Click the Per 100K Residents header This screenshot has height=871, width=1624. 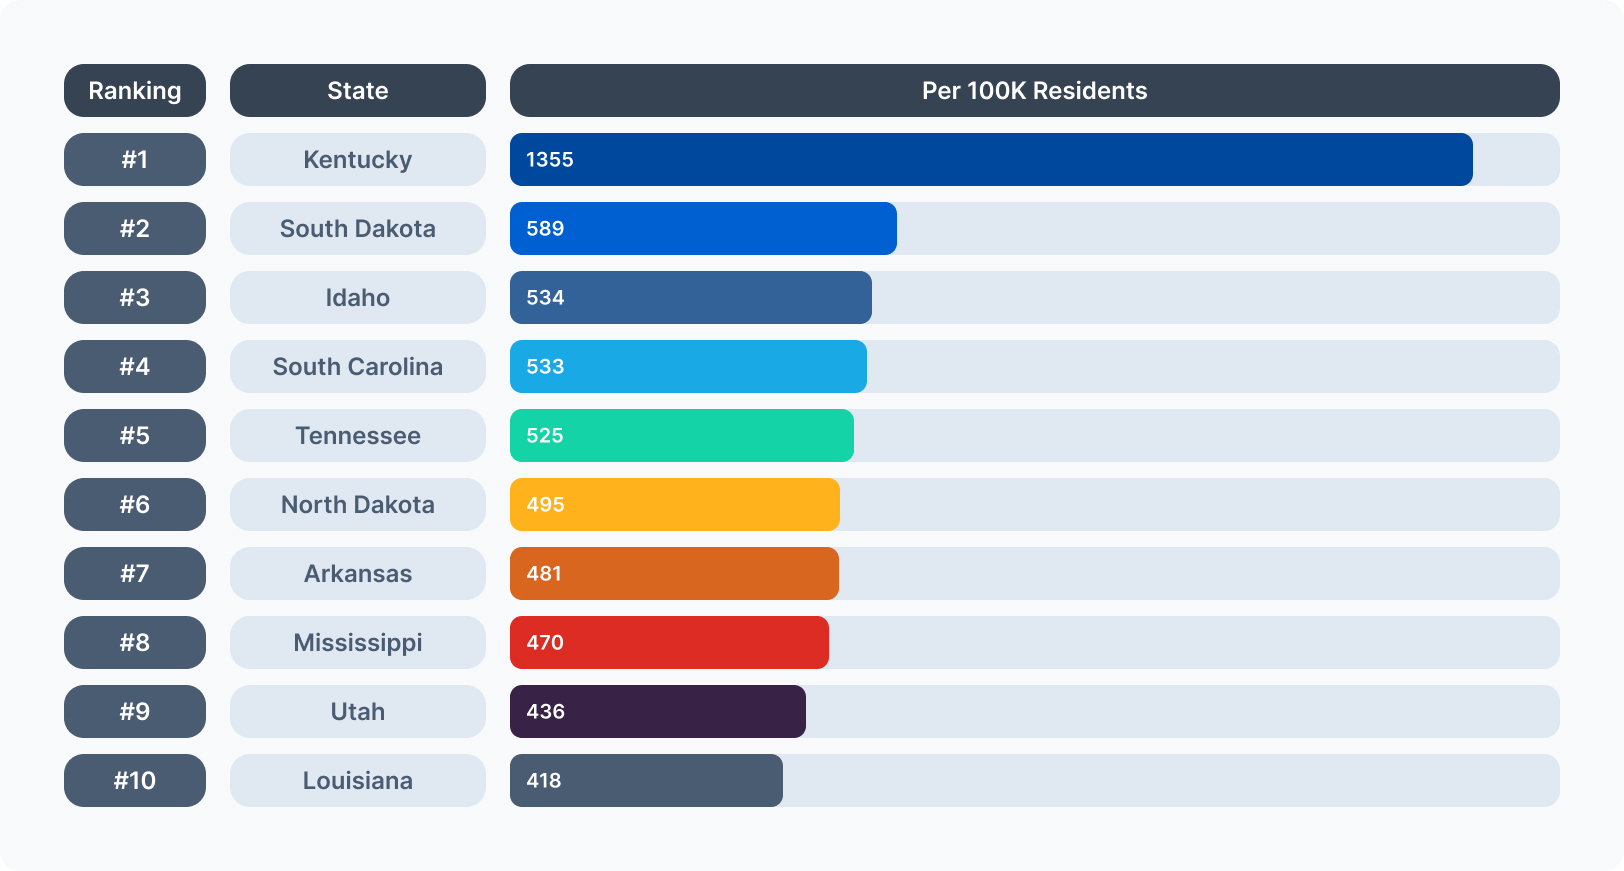[x=1034, y=91]
